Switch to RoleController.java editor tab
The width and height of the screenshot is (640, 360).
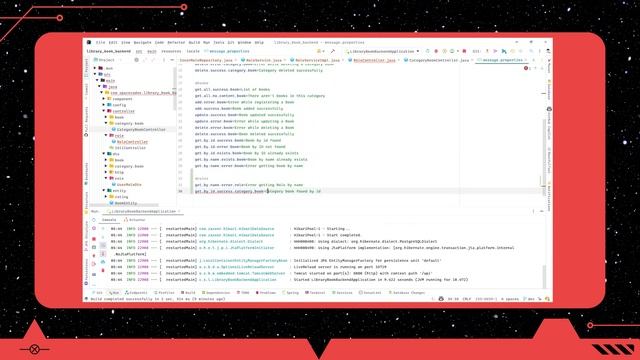[x=374, y=60]
